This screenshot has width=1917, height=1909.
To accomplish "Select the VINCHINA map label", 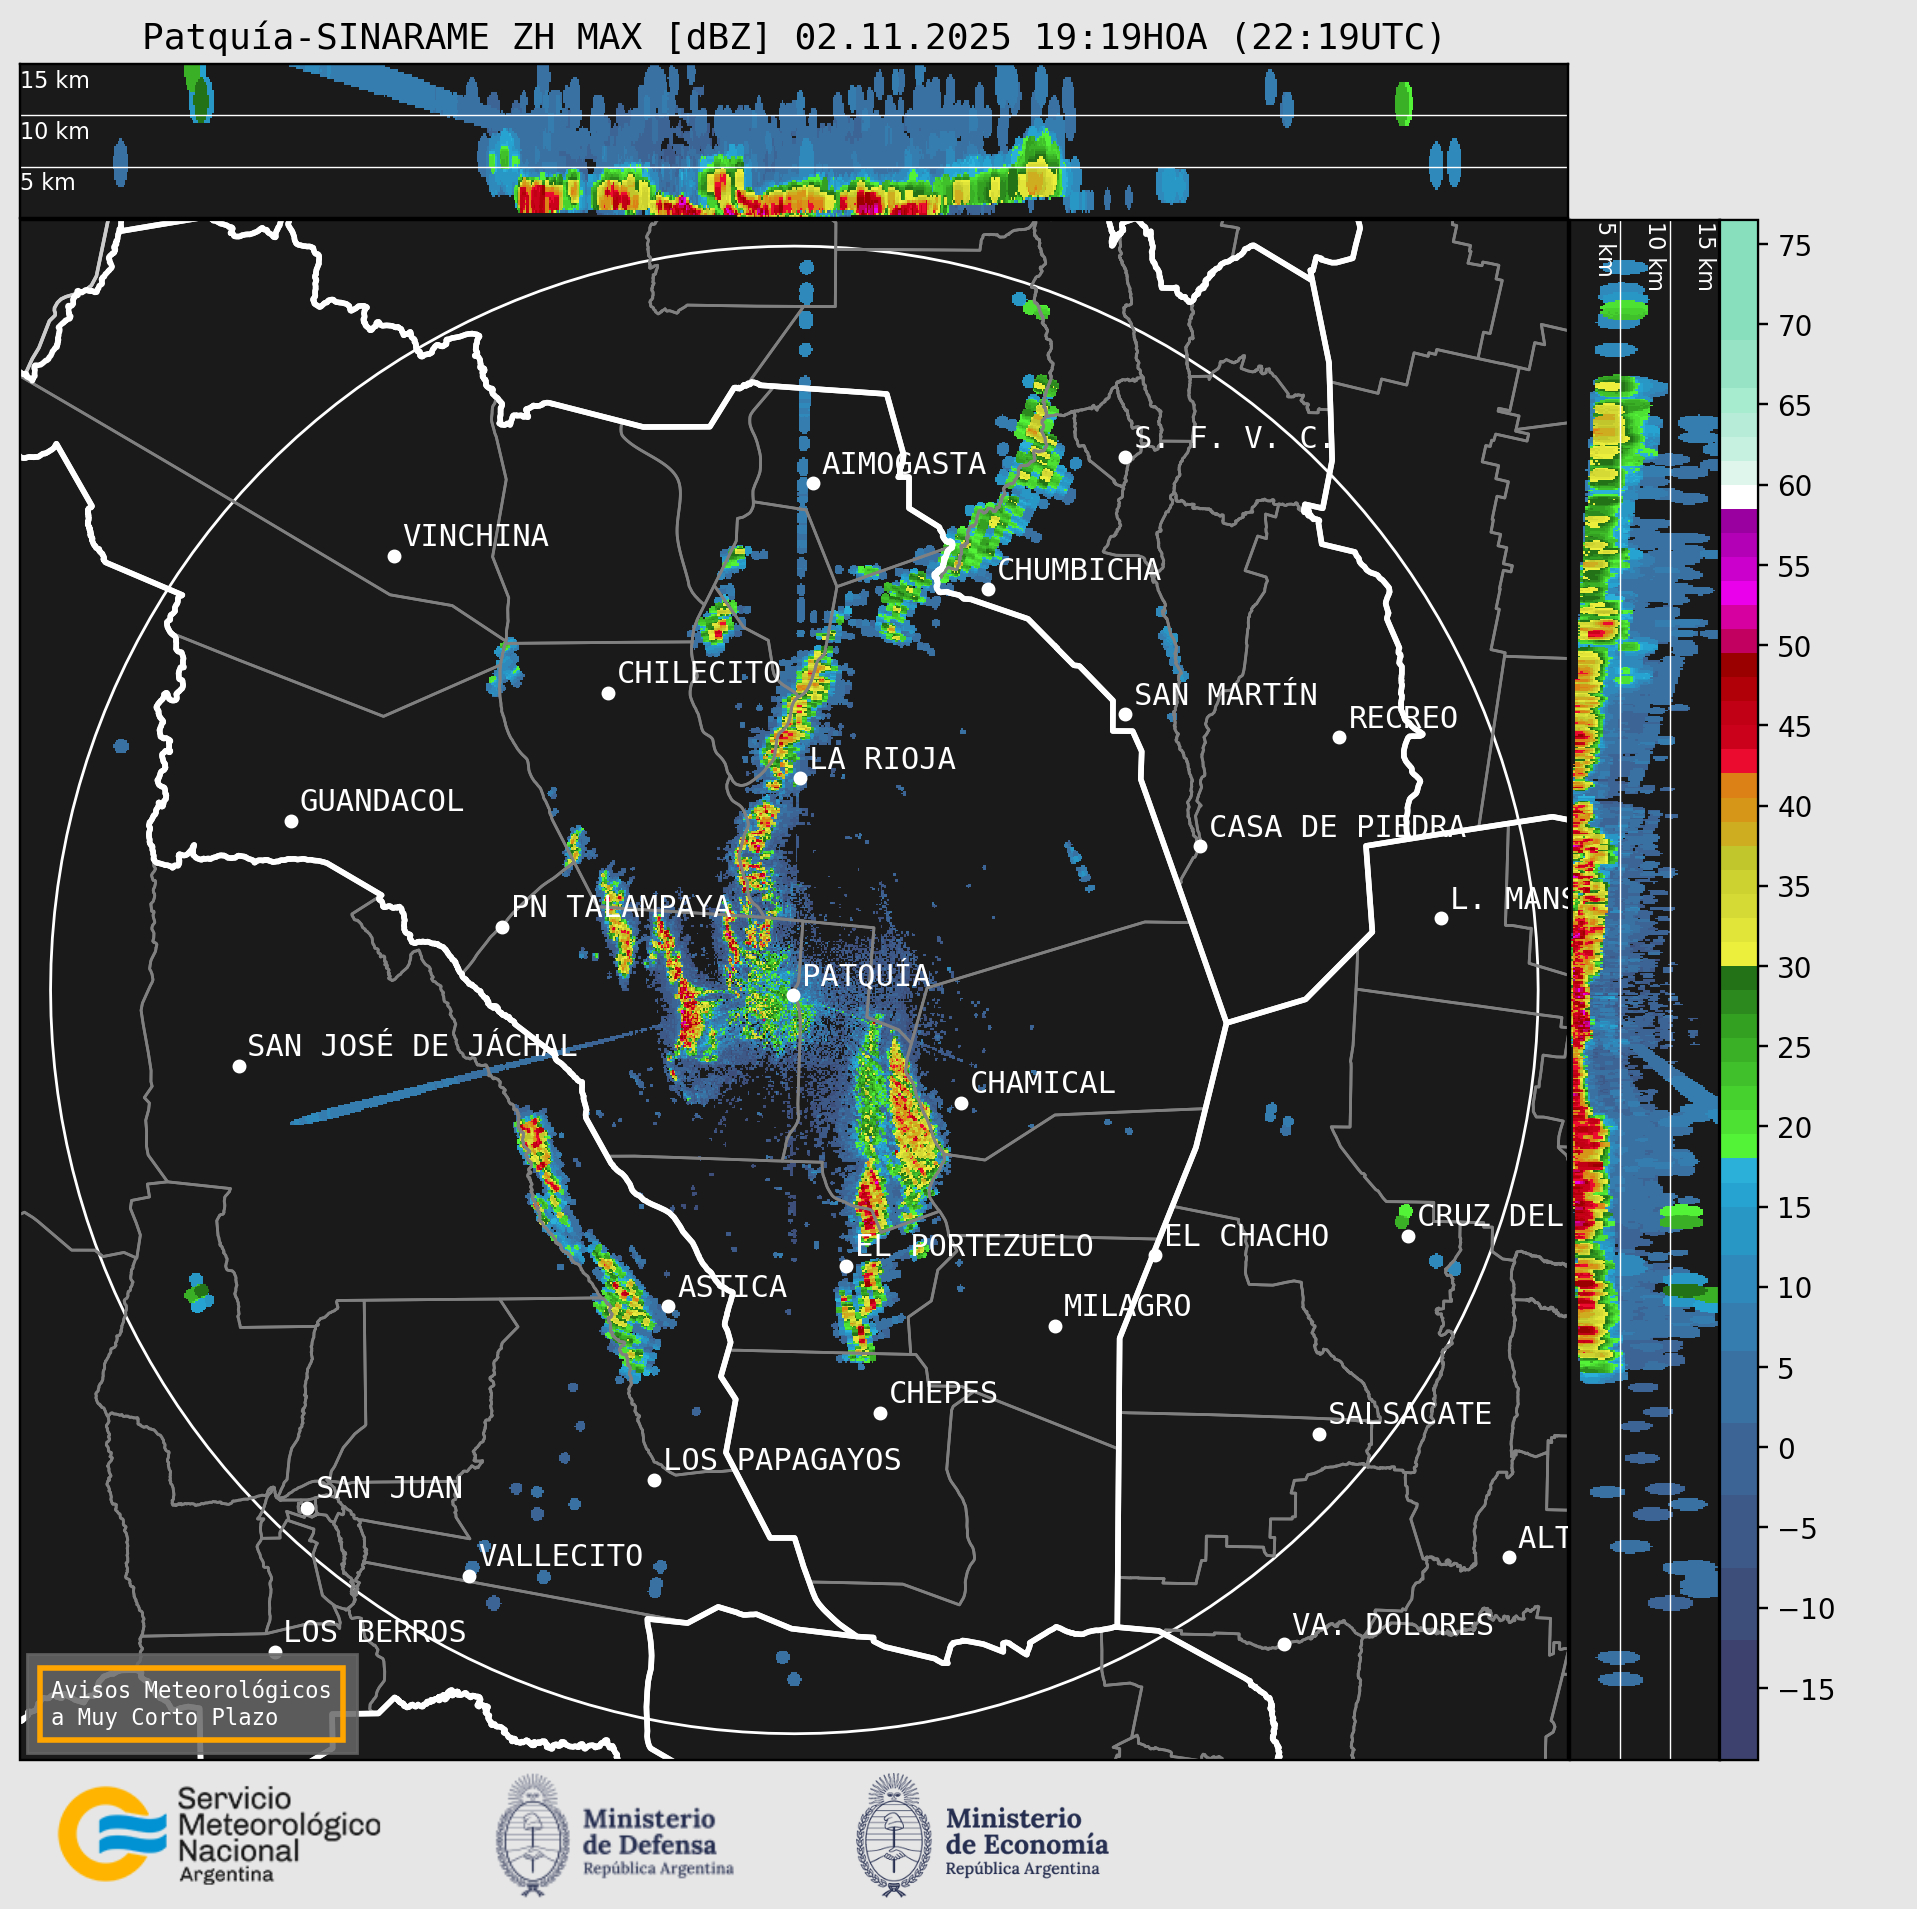I will point(476,536).
